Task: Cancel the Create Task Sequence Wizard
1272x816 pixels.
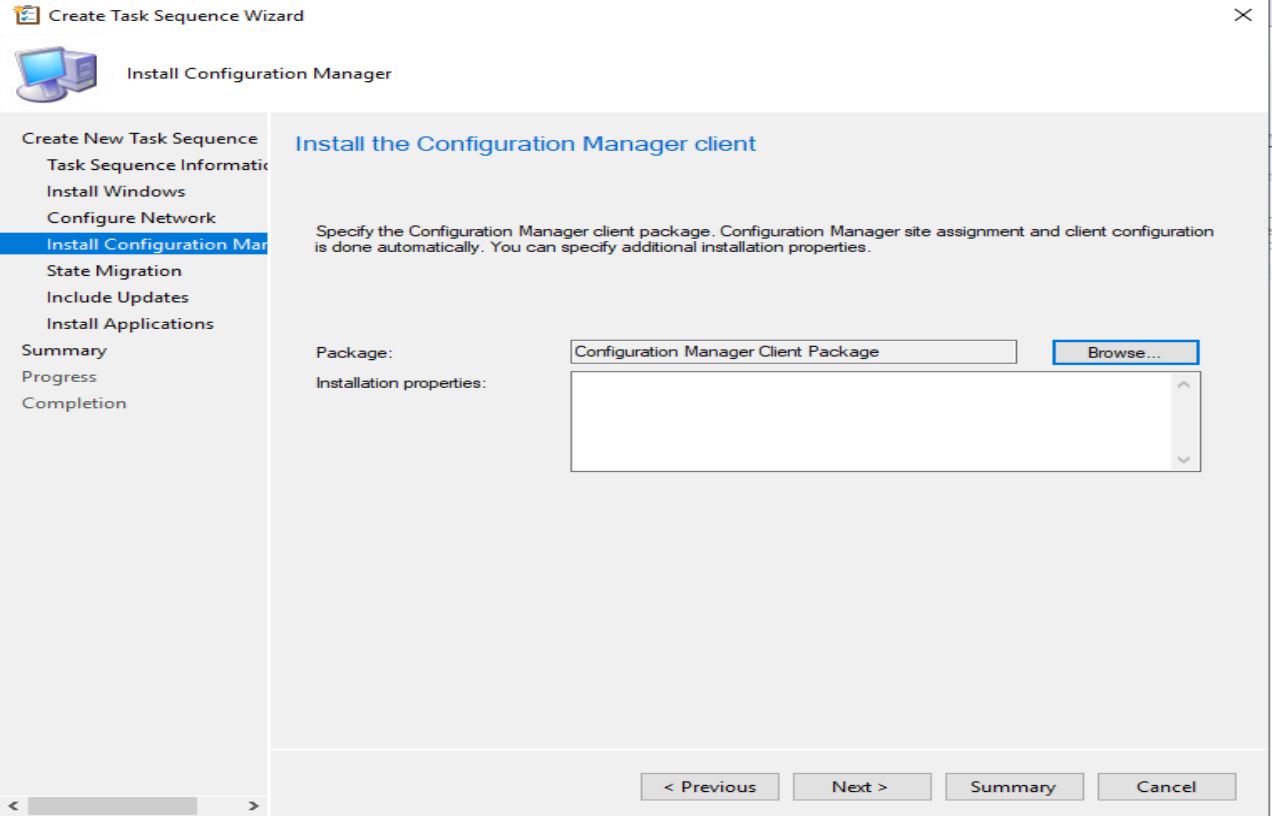Action: (x=1166, y=786)
